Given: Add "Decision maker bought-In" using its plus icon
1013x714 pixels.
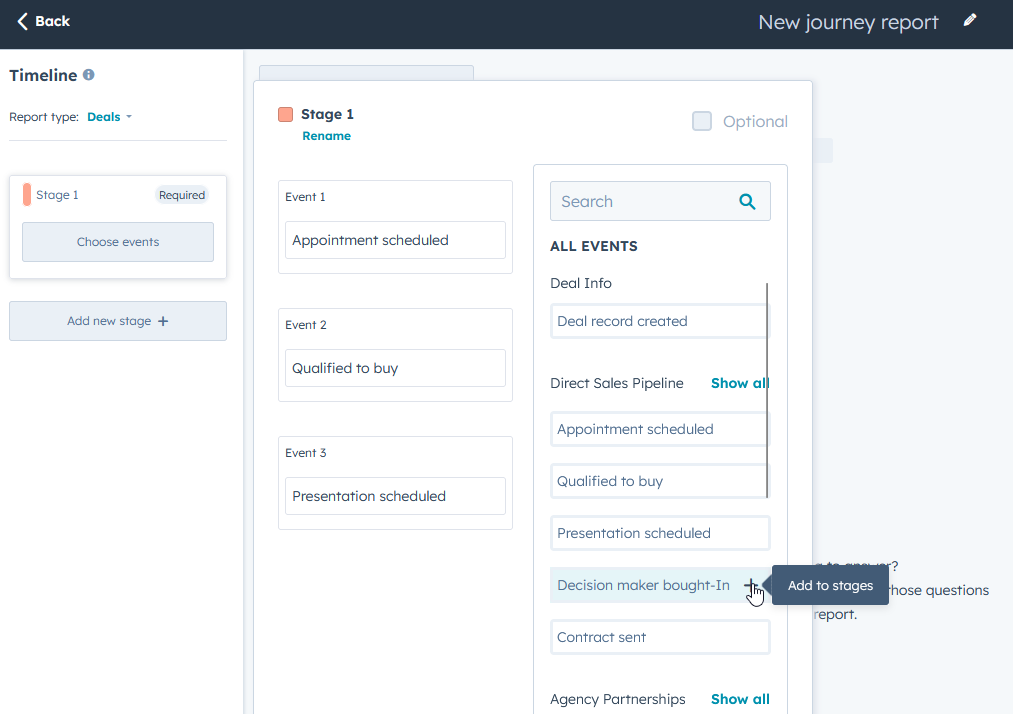Looking at the screenshot, I should (x=751, y=585).
